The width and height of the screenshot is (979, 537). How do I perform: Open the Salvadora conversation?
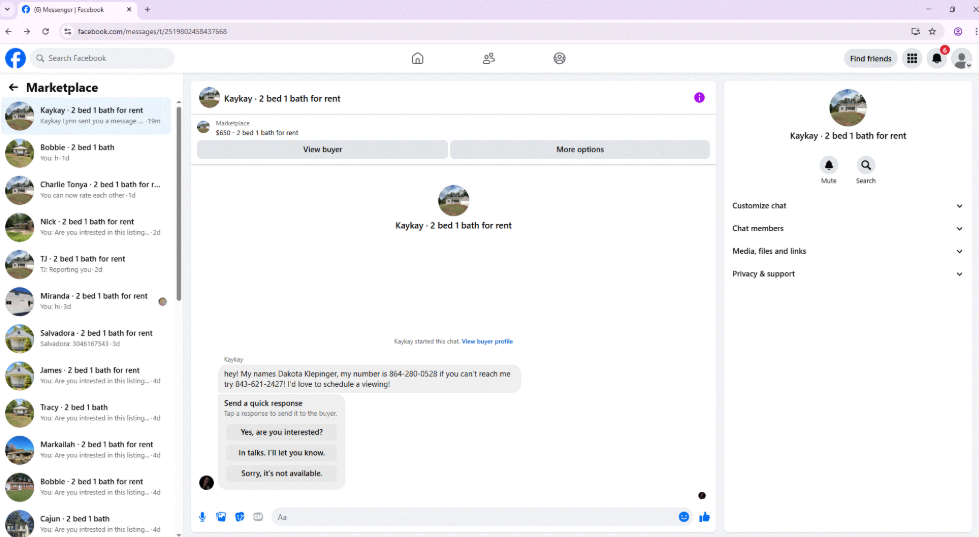click(x=86, y=338)
